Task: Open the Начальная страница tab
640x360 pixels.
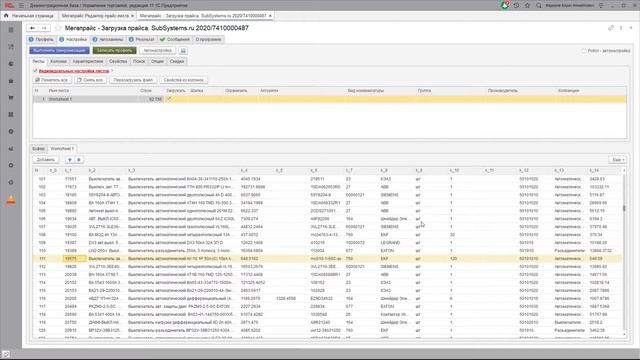Action: pos(29,16)
